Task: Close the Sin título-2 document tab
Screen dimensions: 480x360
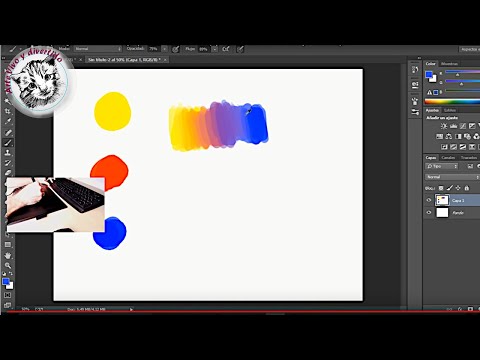Action: [x=165, y=60]
